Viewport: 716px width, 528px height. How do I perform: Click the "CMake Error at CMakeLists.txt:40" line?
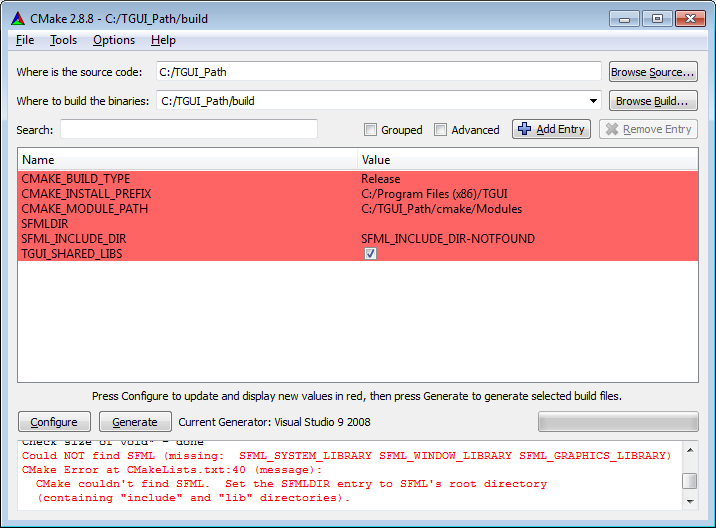point(172,470)
